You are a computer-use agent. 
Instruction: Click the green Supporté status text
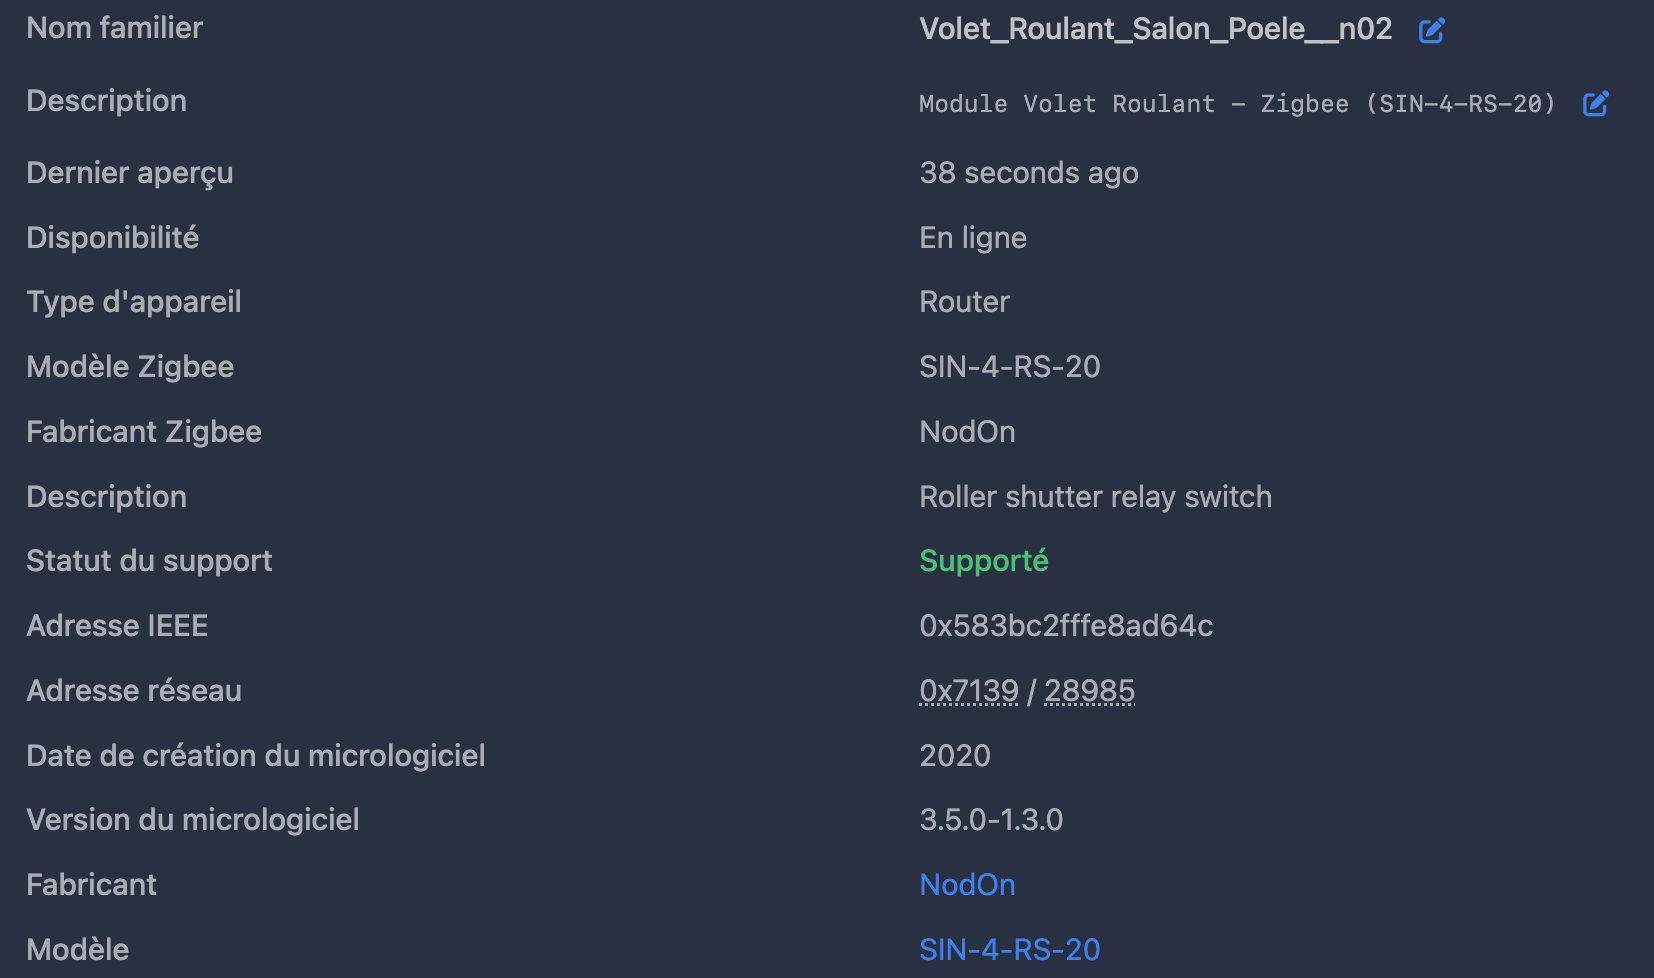tap(984, 561)
